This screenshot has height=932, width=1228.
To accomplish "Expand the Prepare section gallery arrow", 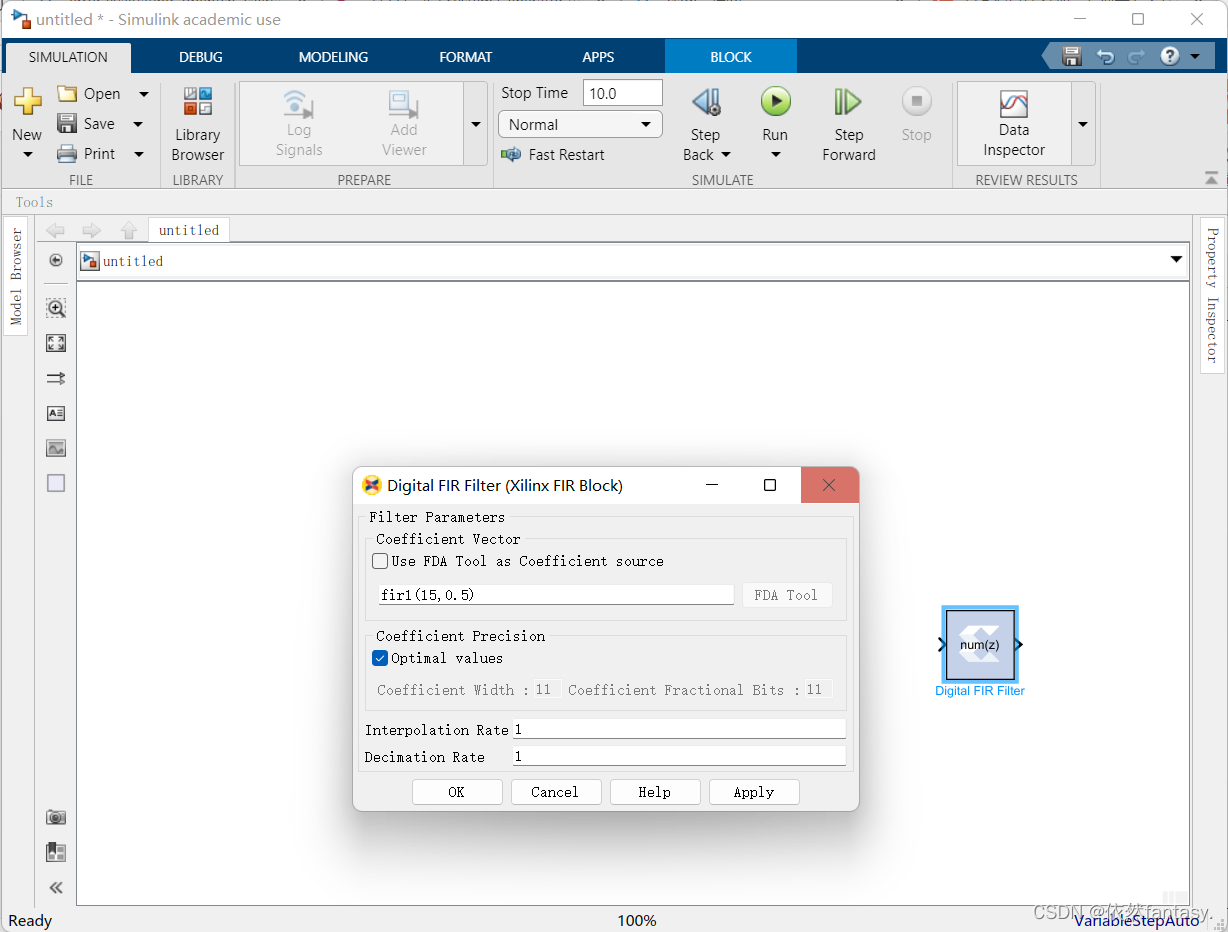I will point(476,124).
